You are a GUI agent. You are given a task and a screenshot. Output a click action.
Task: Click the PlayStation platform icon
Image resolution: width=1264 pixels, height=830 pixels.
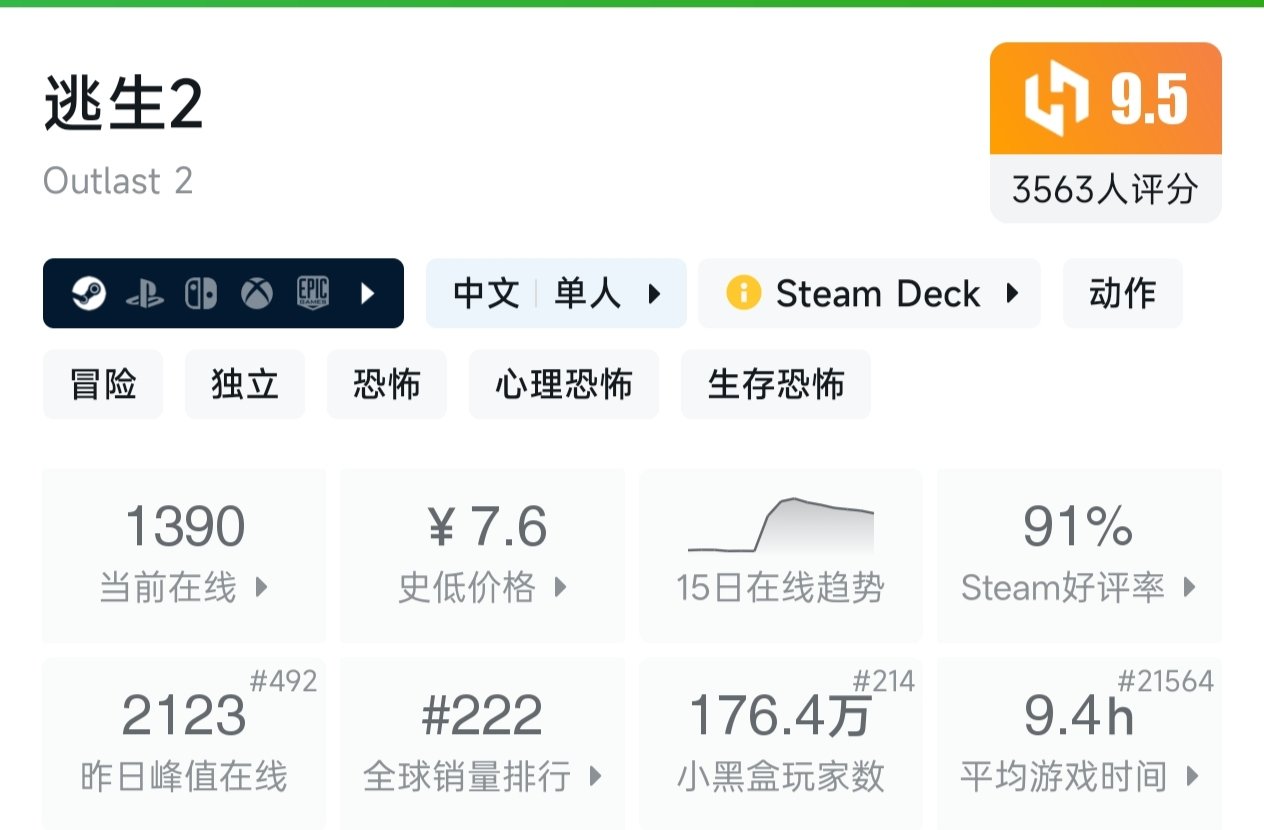[144, 293]
